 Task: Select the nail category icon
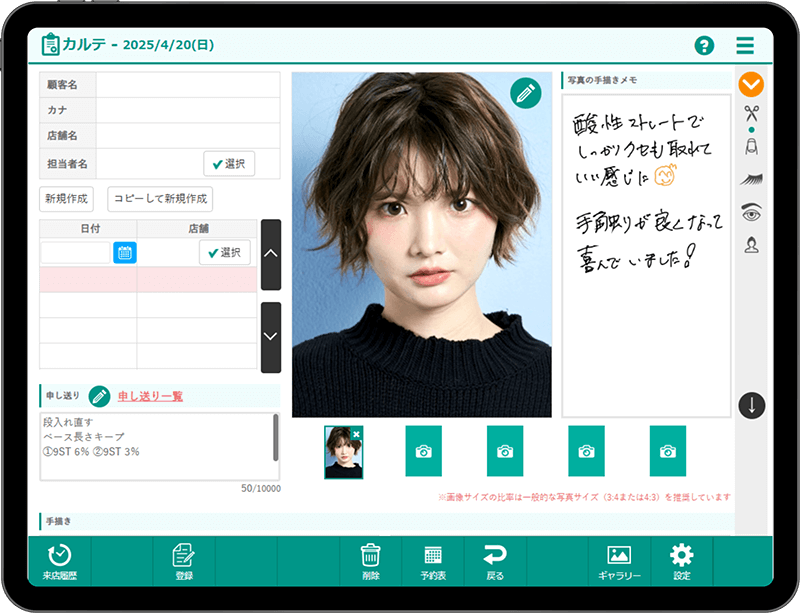point(751,146)
